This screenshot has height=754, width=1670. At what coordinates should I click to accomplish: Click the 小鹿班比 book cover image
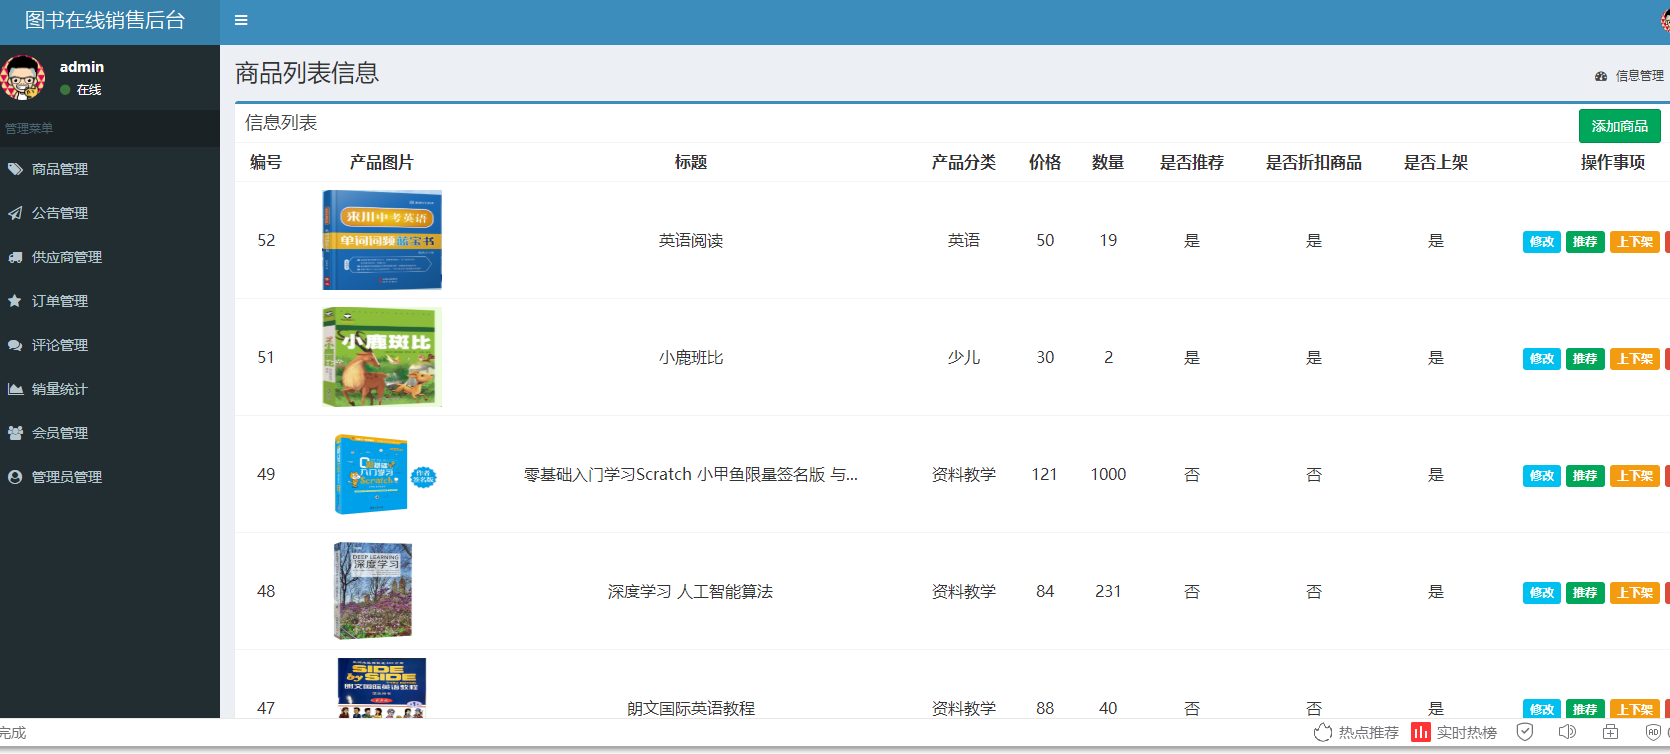pyautogui.click(x=382, y=357)
